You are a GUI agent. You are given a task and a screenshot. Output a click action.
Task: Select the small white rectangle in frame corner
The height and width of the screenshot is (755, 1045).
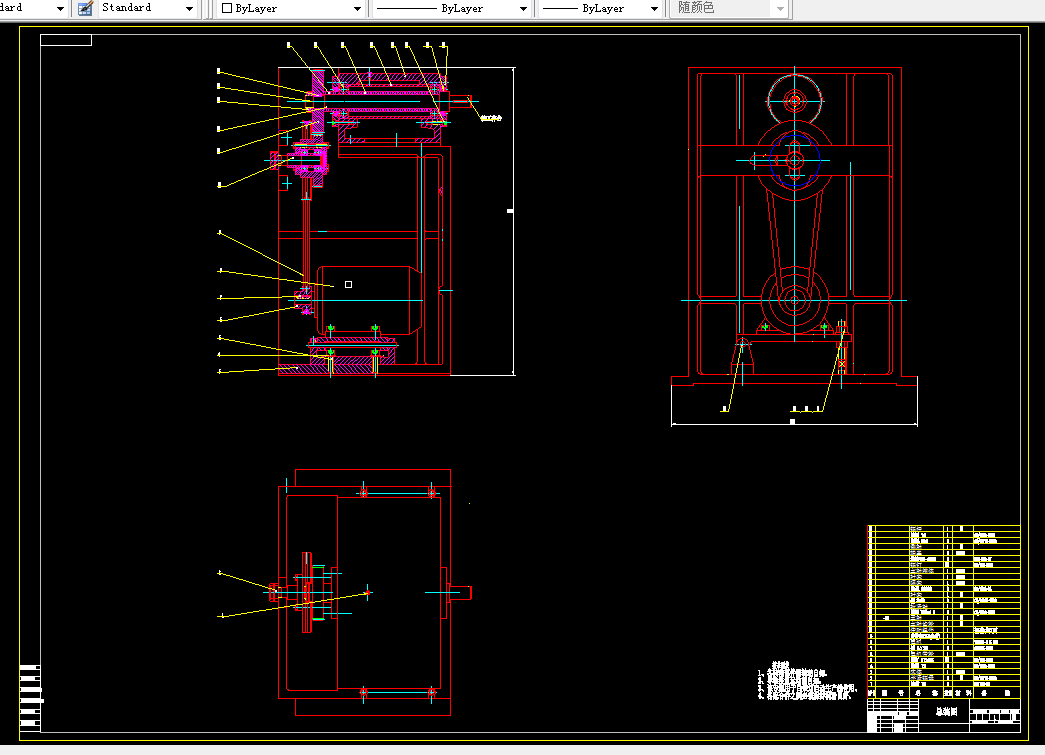(x=66, y=40)
